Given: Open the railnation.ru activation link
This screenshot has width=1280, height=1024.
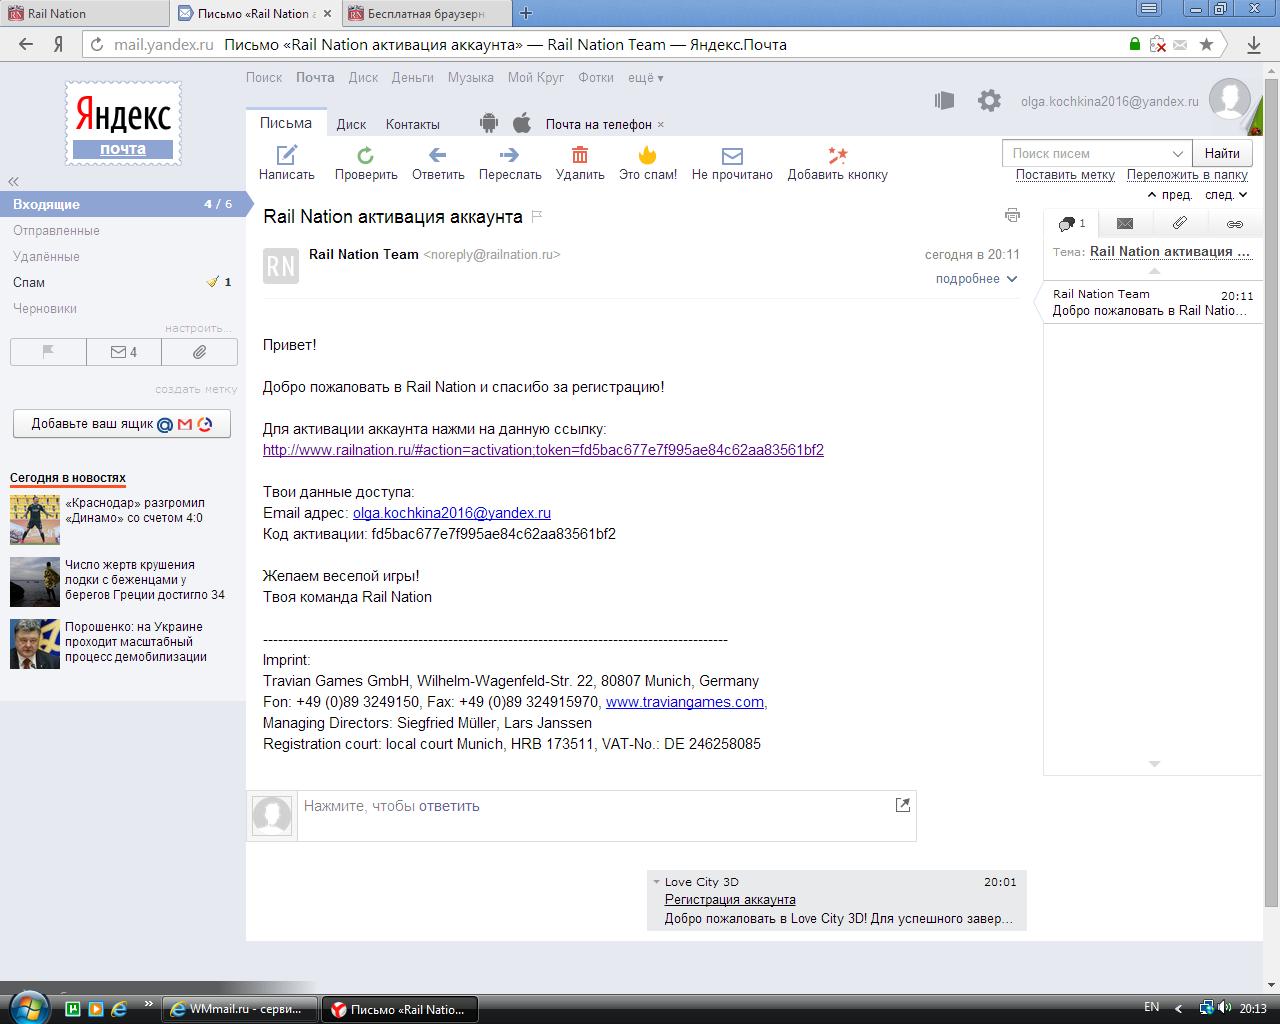Looking at the screenshot, I should click(543, 450).
